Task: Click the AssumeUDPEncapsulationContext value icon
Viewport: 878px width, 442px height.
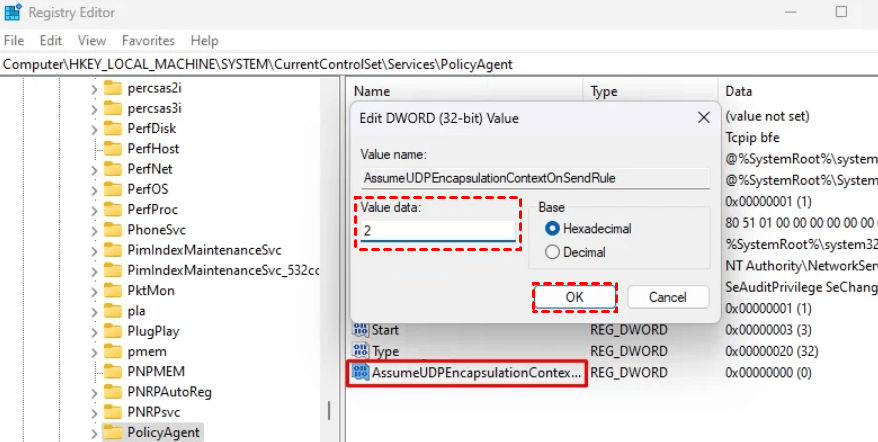Action: pos(361,372)
